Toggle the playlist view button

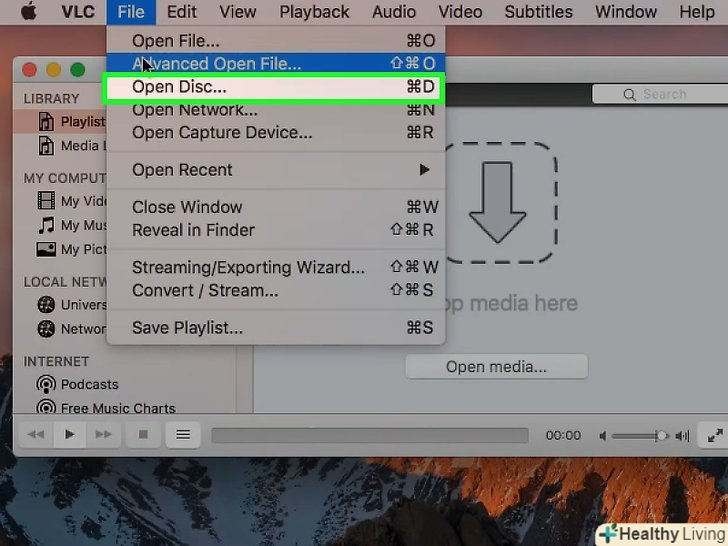(183, 435)
